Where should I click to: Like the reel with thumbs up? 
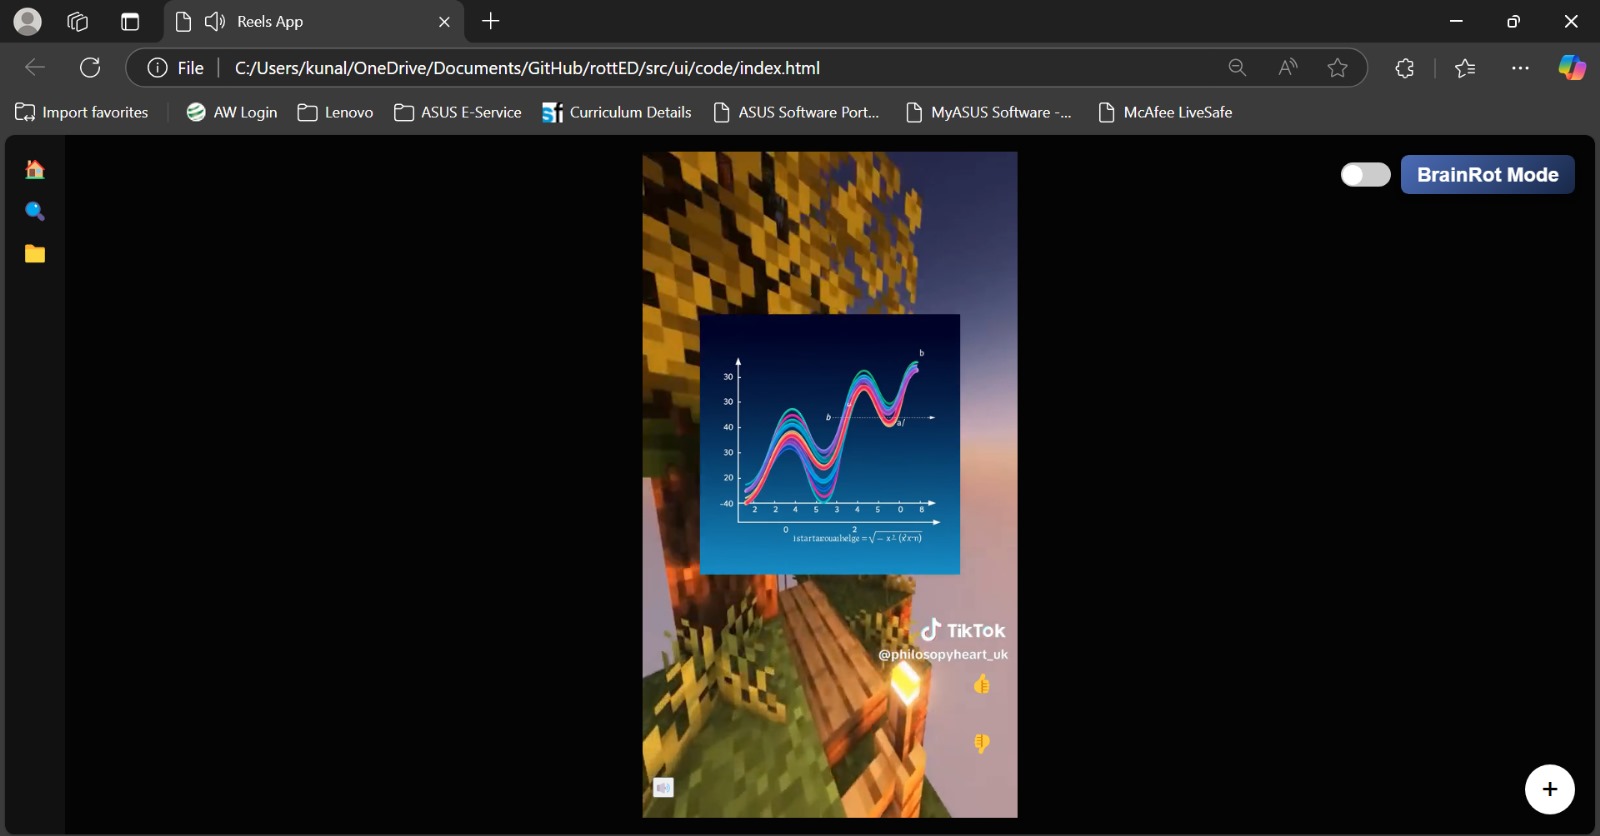[x=982, y=684]
